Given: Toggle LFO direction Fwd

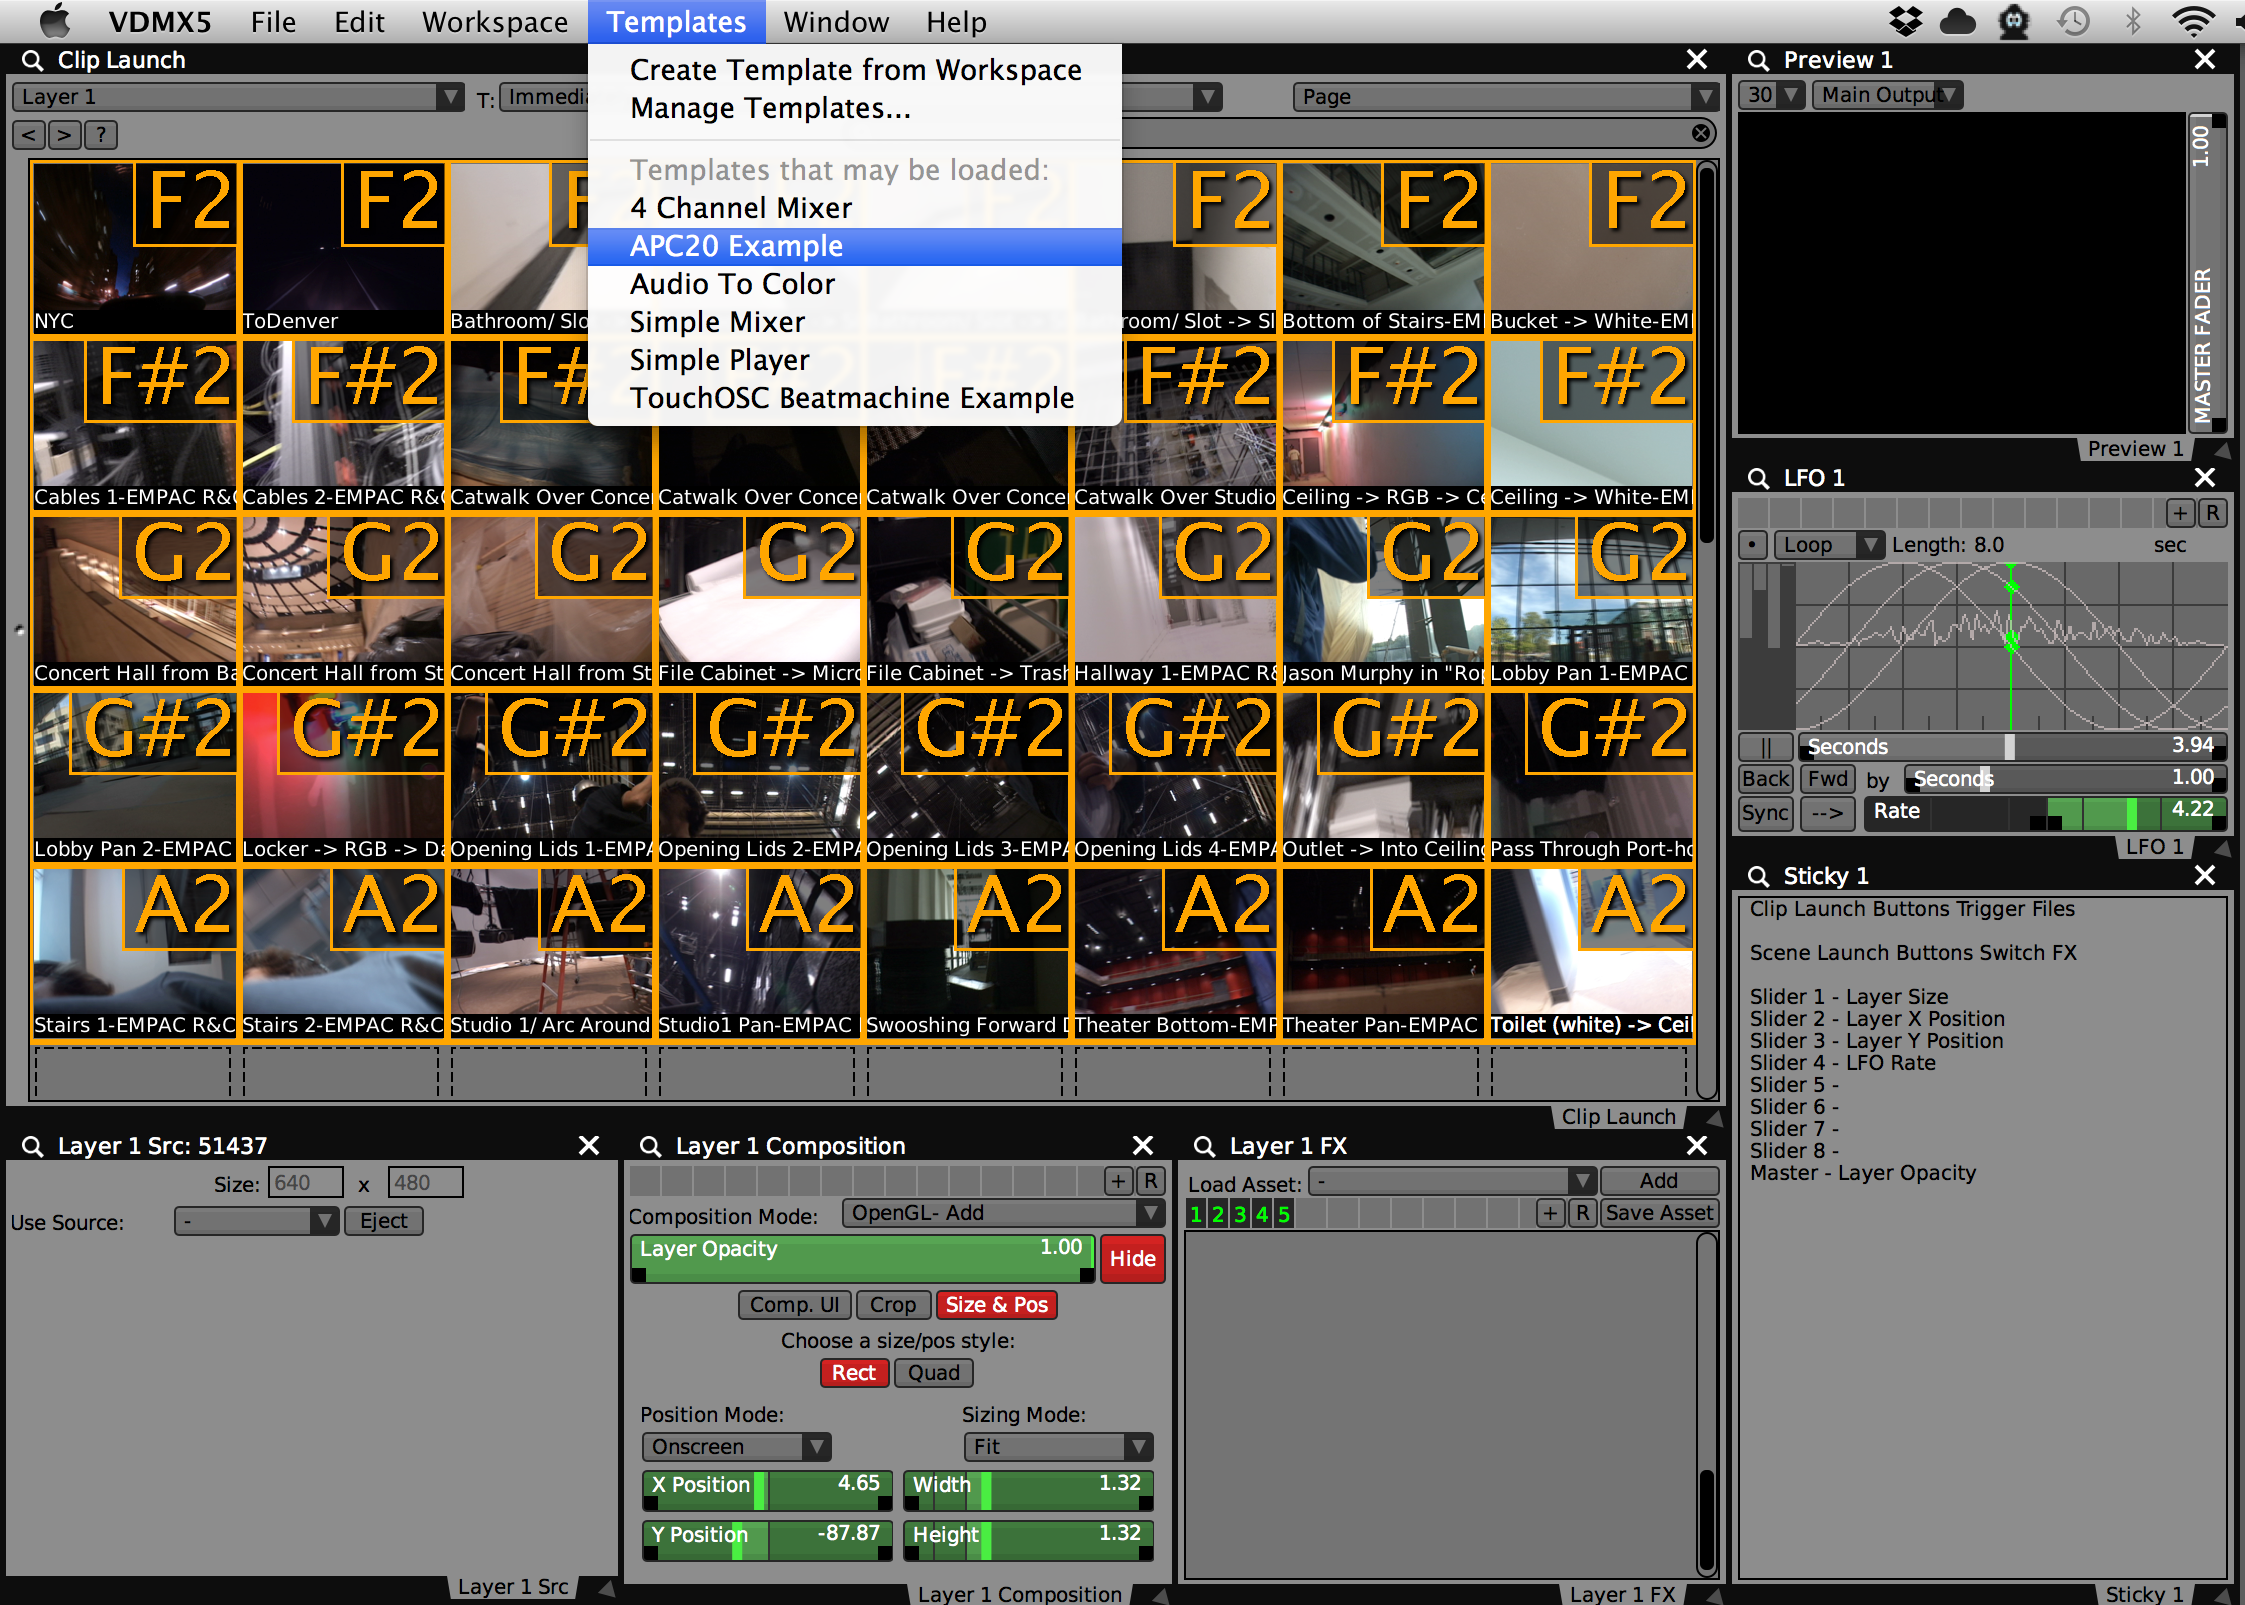Looking at the screenshot, I should click(1827, 779).
